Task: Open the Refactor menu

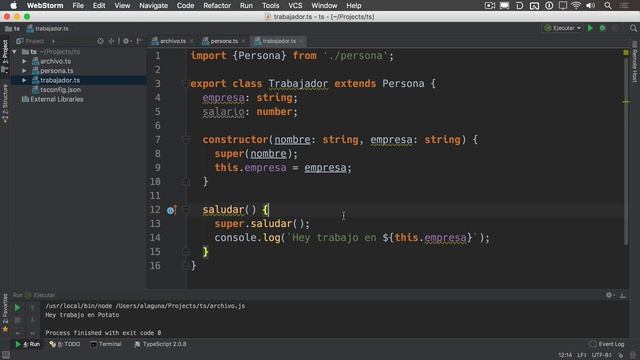Action: [217, 6]
